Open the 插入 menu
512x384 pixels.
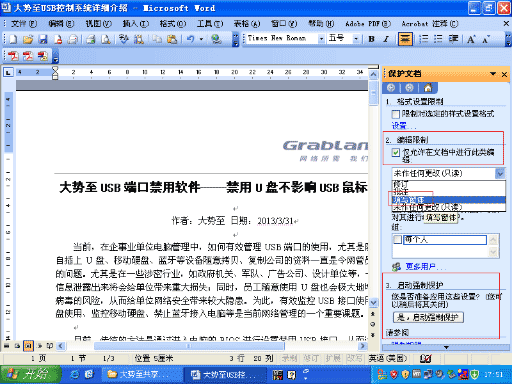135,24
